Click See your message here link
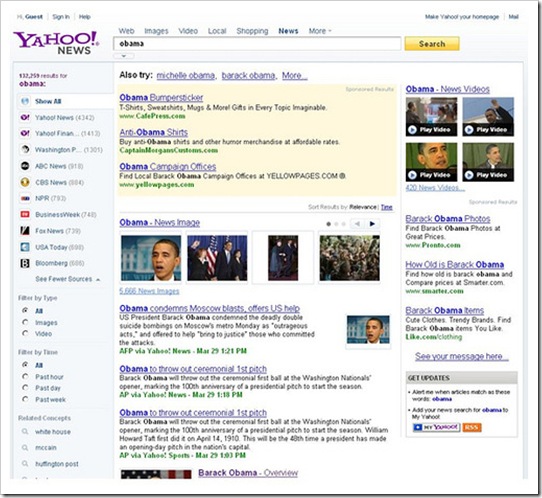Image resolution: width=542 pixels, height=498 pixels. (x=461, y=356)
